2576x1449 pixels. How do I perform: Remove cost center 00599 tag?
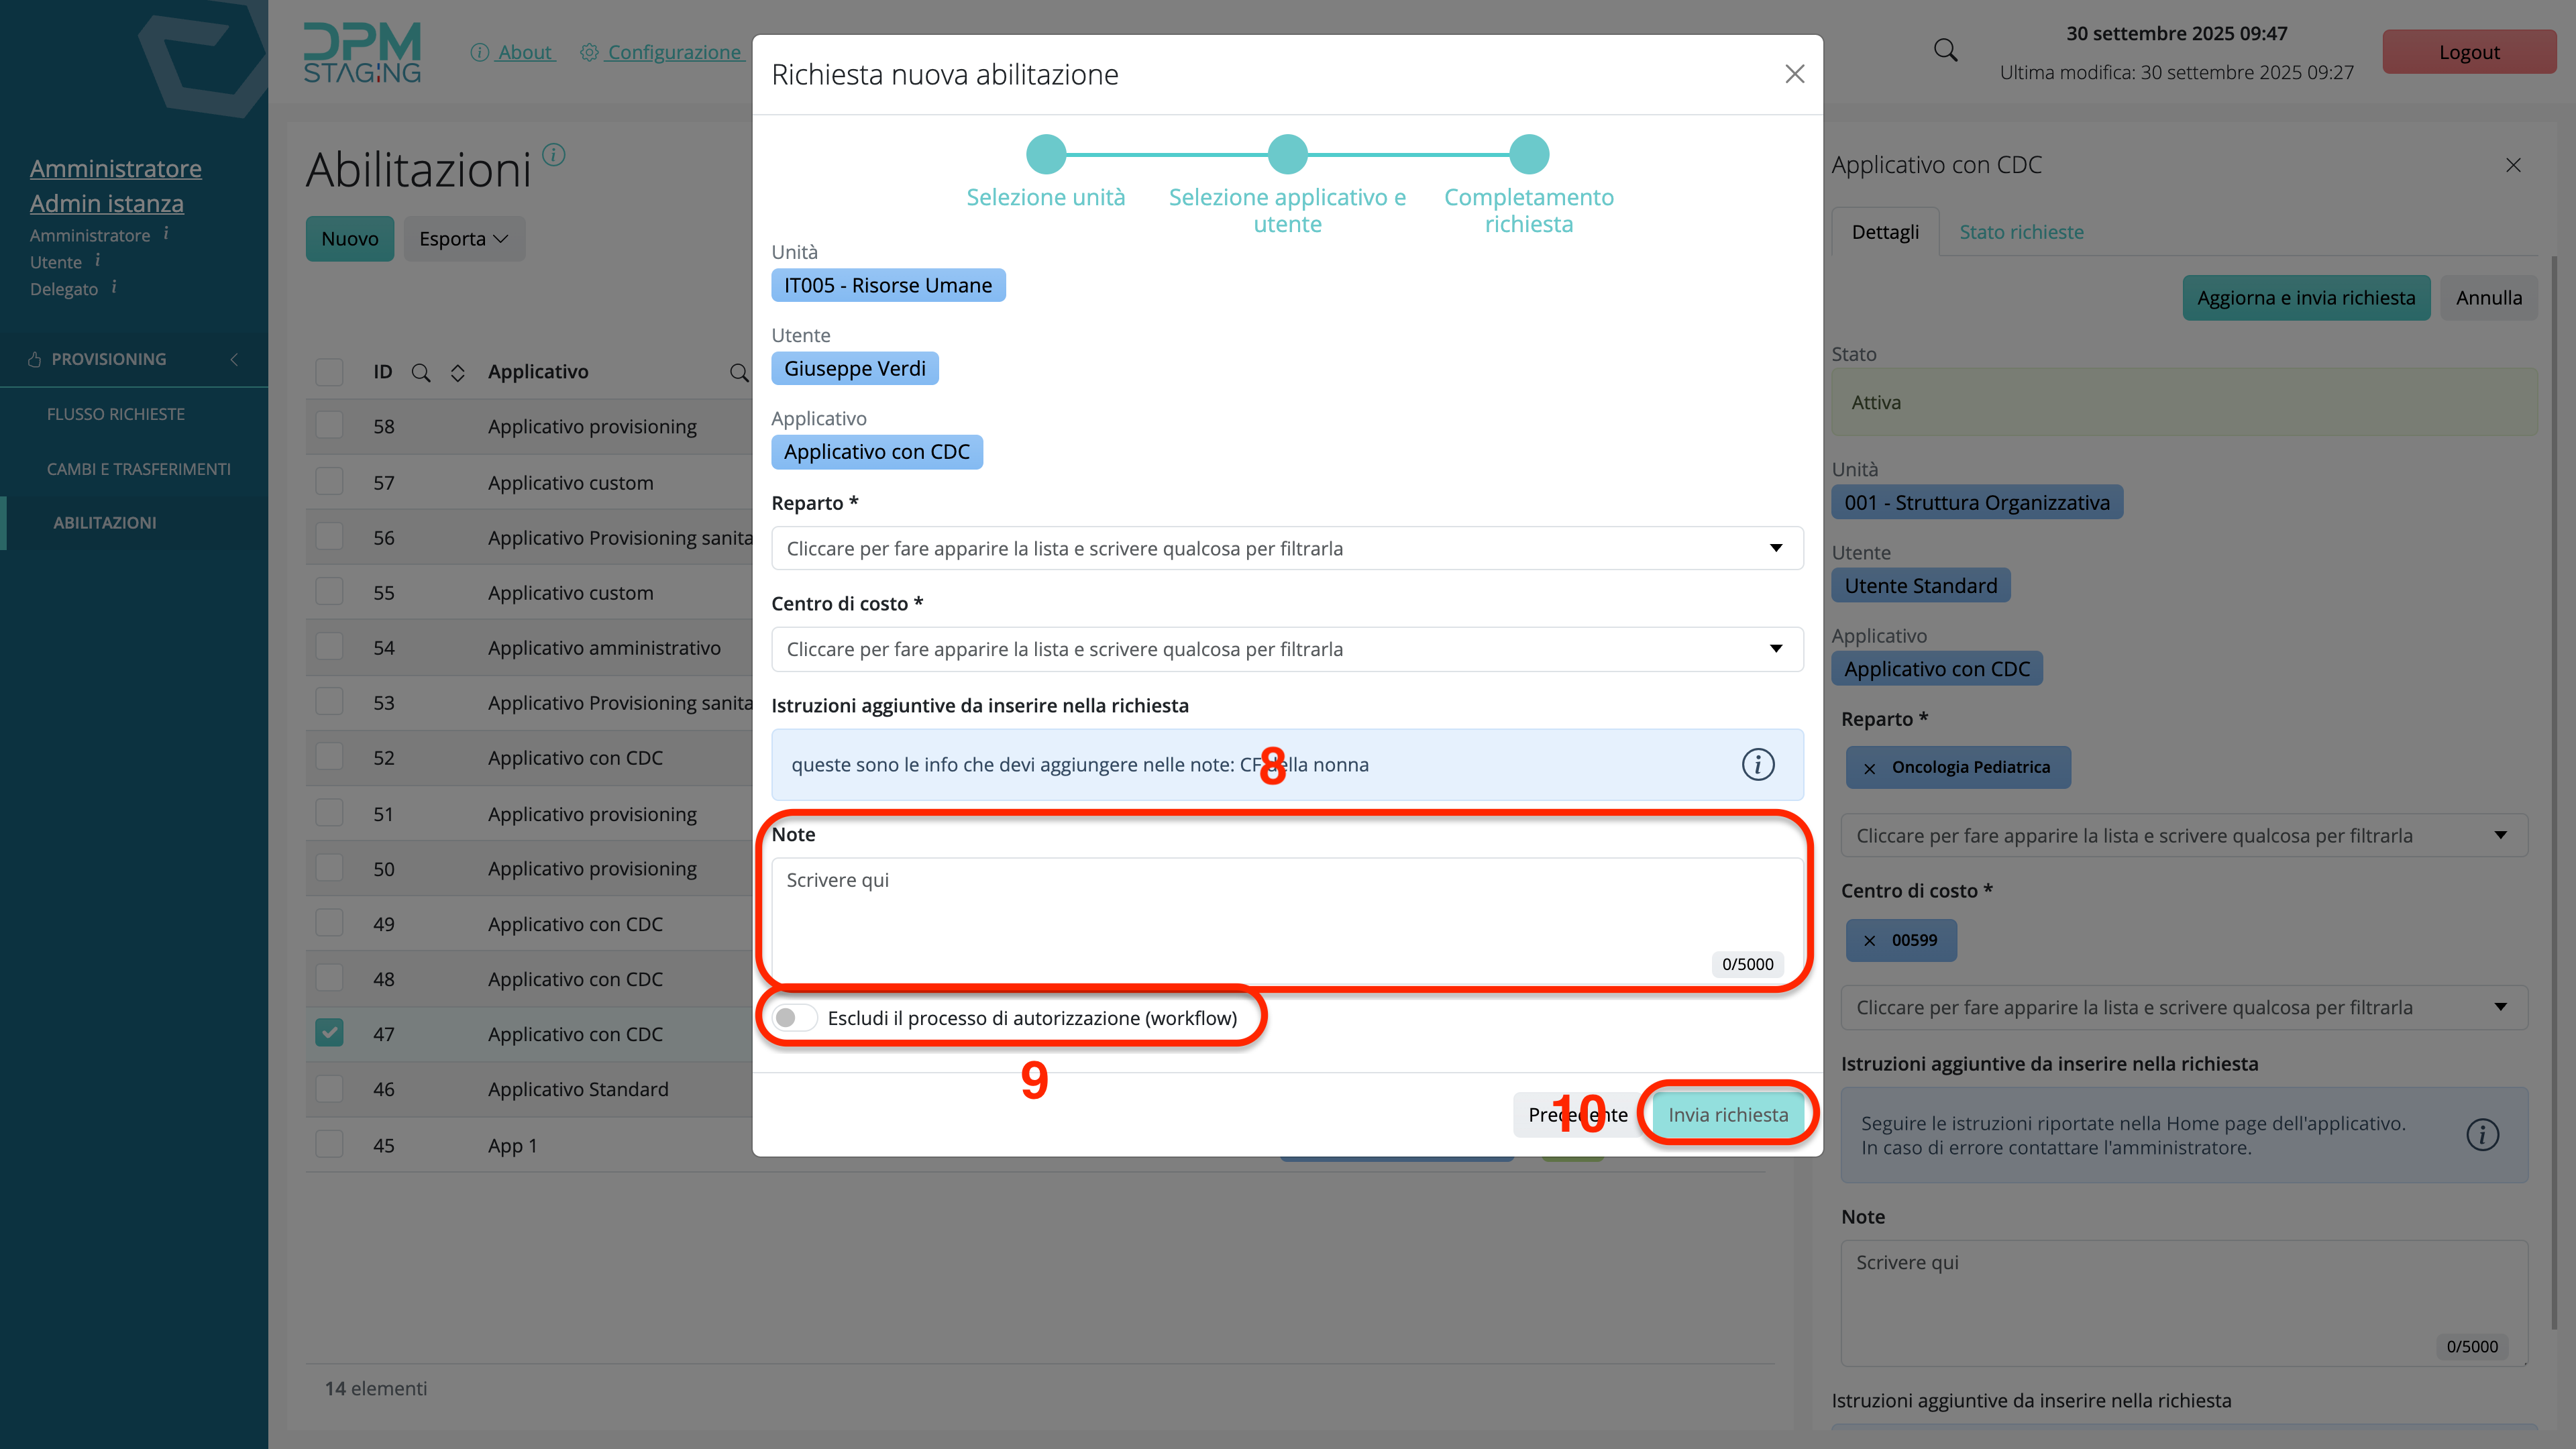[1869, 940]
